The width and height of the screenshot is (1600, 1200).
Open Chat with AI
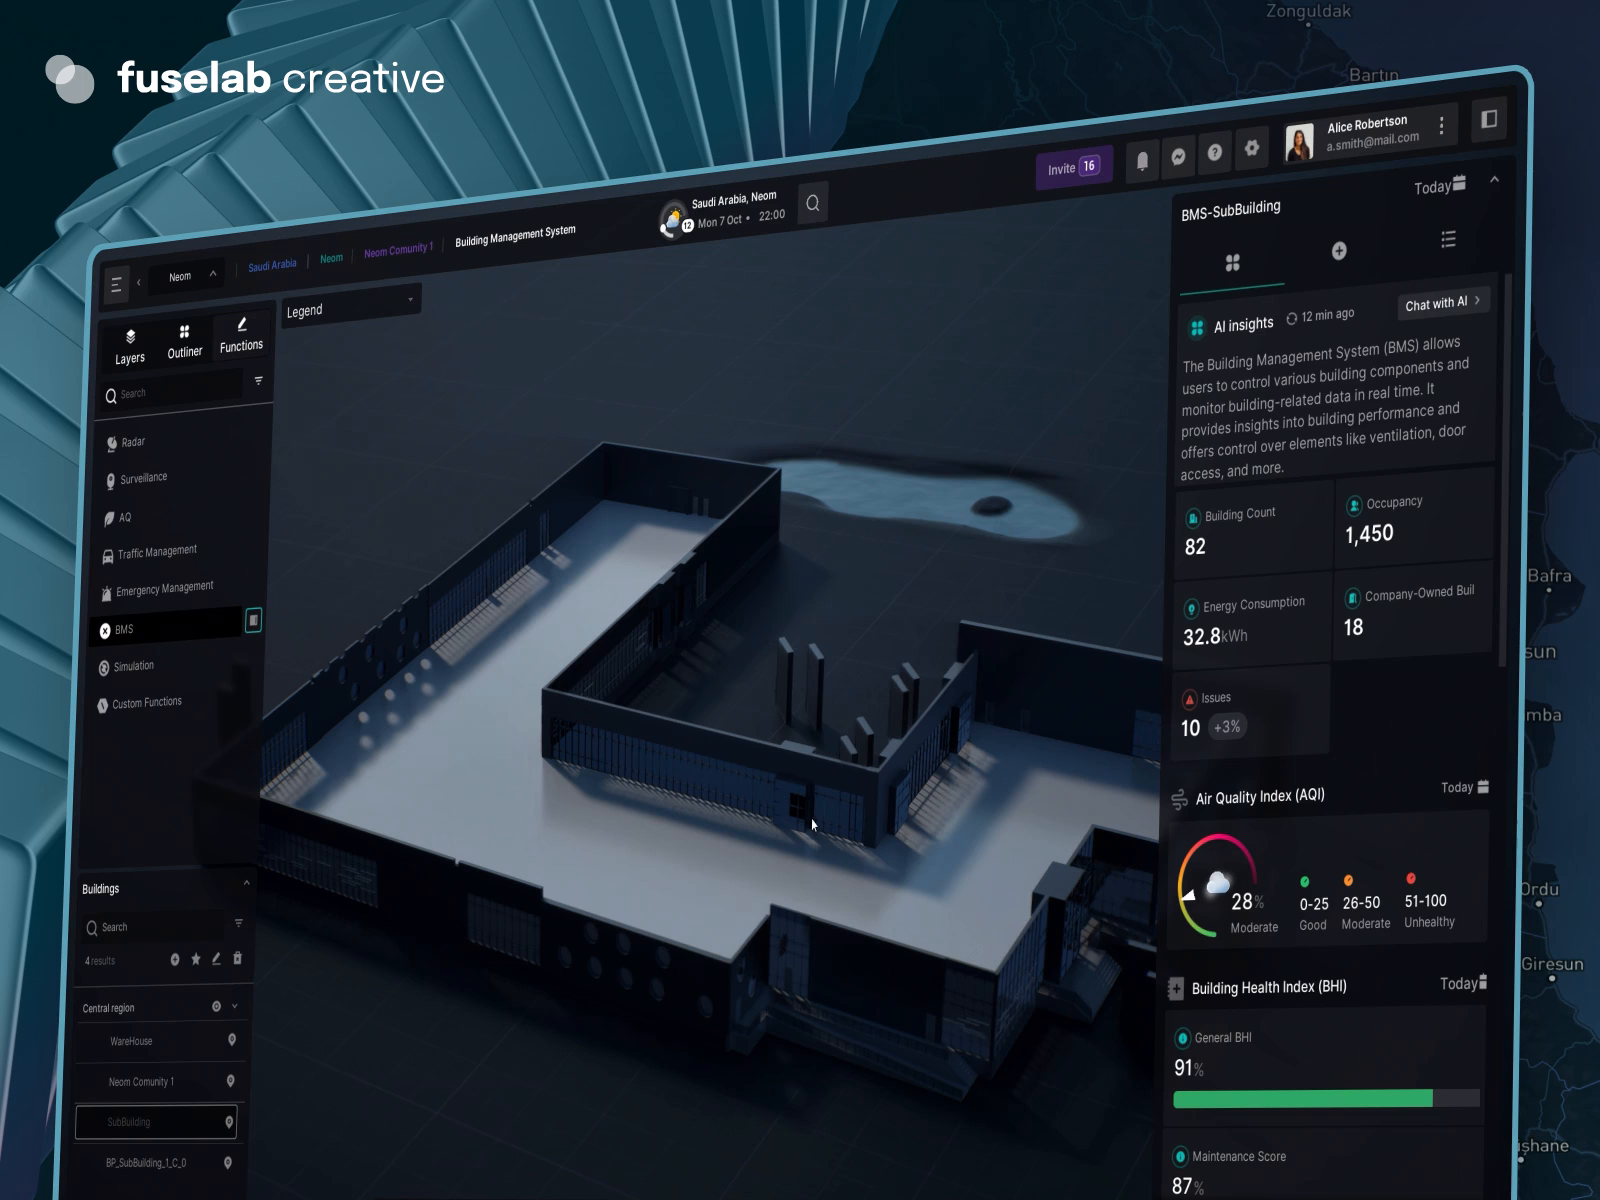[1442, 302]
